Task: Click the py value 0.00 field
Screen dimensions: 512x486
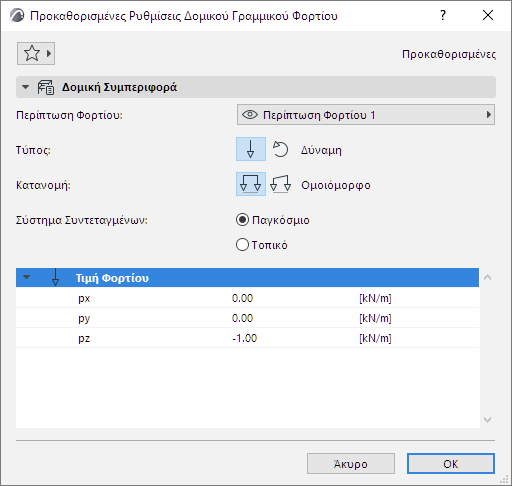Action: pos(242,318)
